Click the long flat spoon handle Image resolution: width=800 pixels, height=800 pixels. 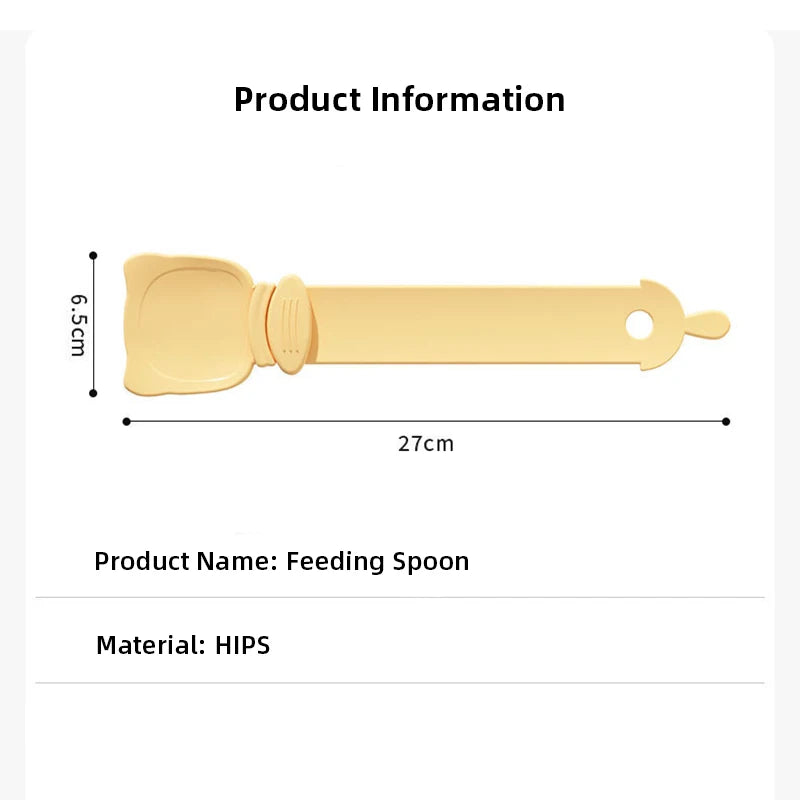(x=470, y=325)
